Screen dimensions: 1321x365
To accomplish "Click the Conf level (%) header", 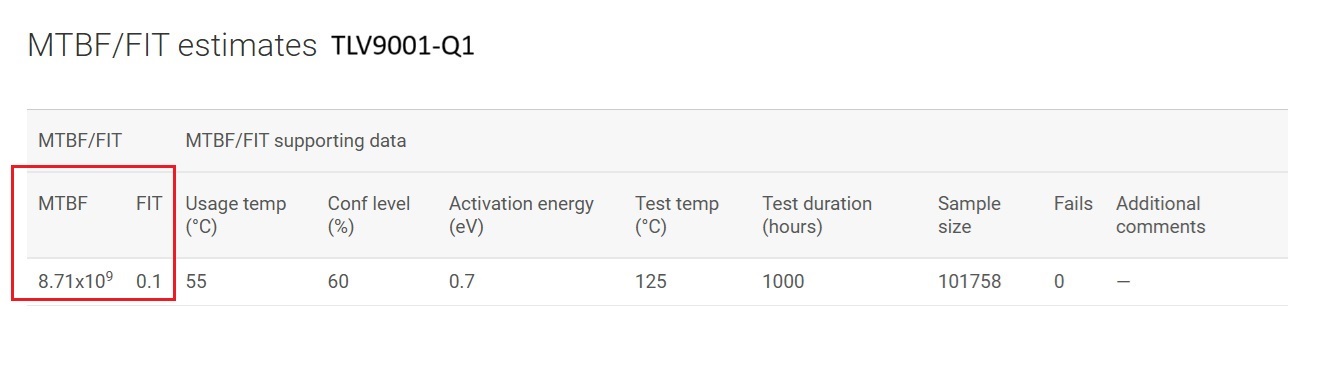I will pos(369,215).
